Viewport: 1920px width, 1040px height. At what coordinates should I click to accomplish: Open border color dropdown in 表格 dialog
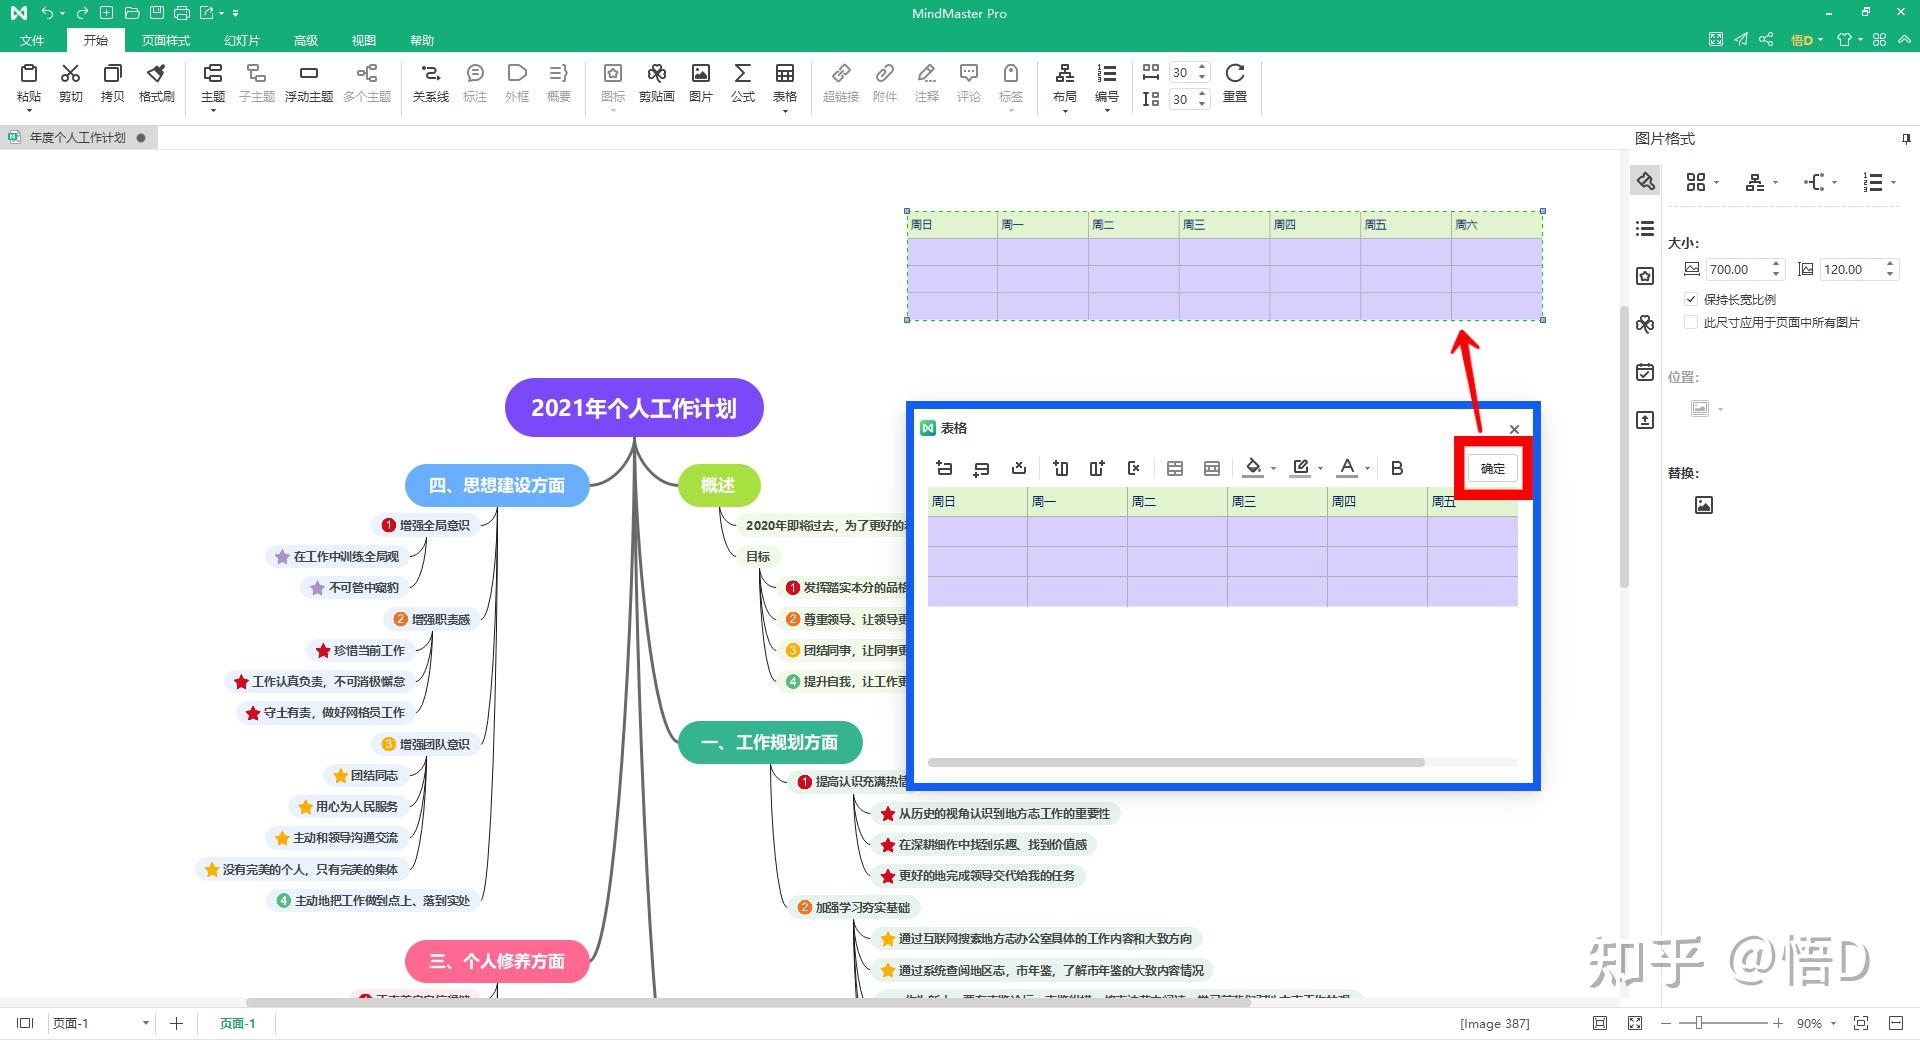(1320, 468)
